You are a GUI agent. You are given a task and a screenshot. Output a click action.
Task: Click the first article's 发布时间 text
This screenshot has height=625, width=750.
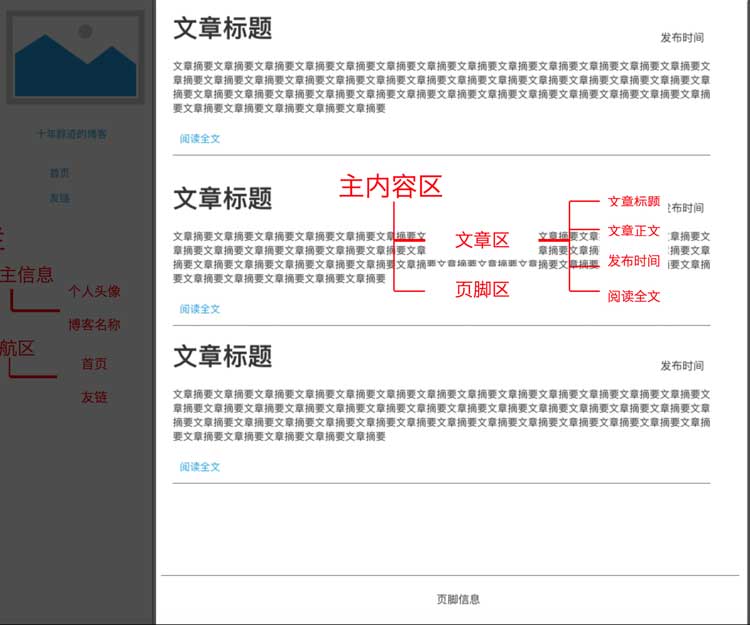pyautogui.click(x=682, y=38)
